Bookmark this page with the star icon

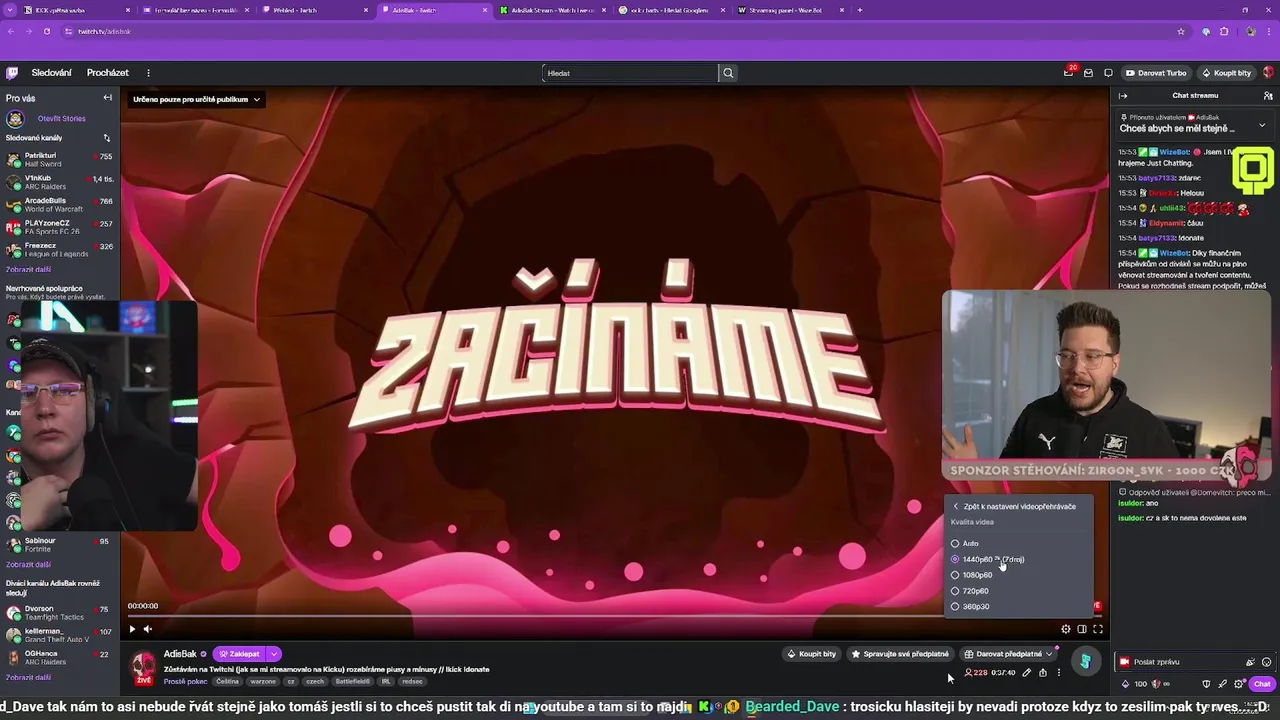[x=1181, y=31]
